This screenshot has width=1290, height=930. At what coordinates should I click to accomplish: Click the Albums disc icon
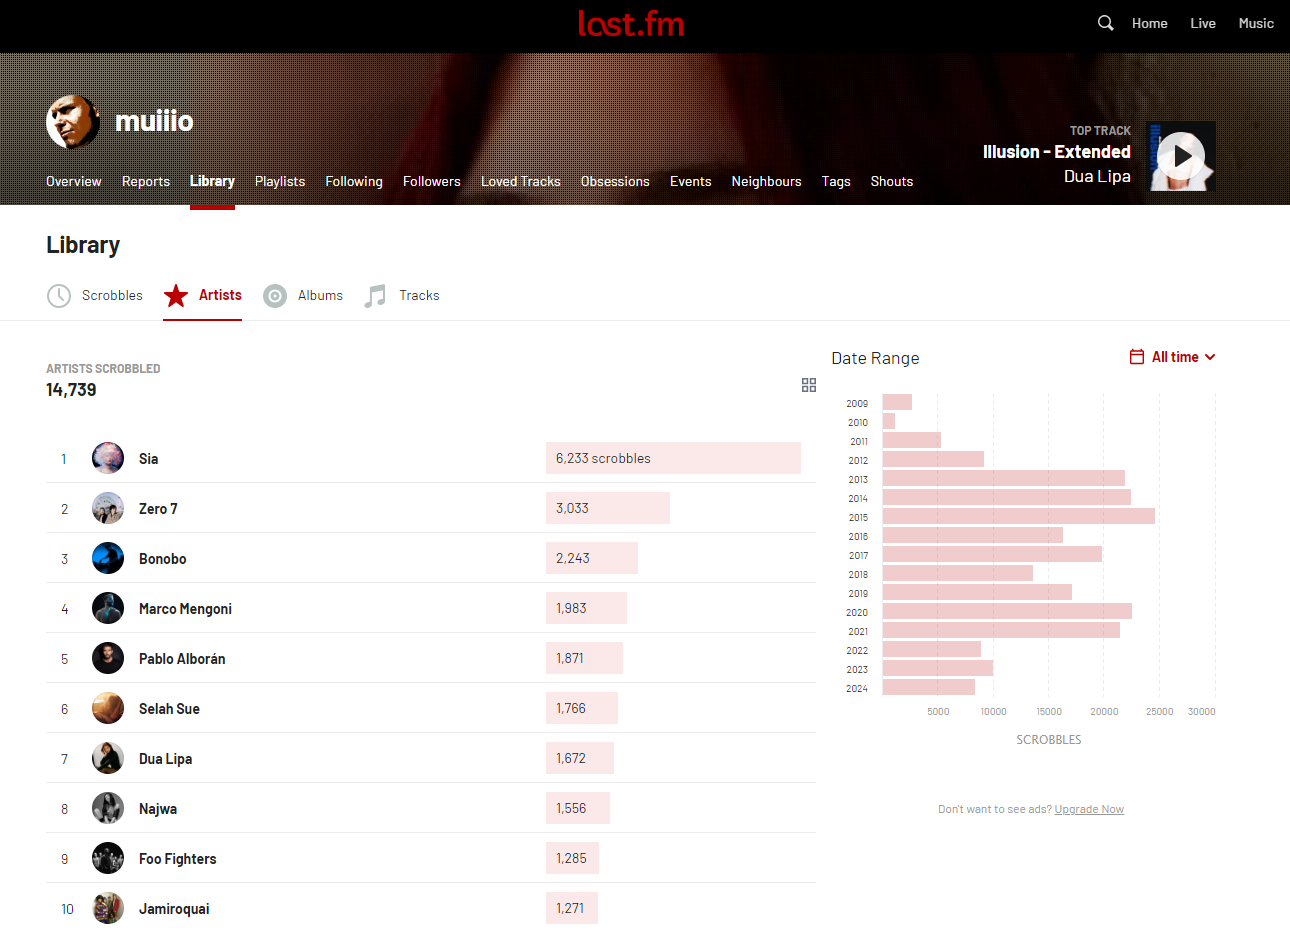click(x=275, y=296)
